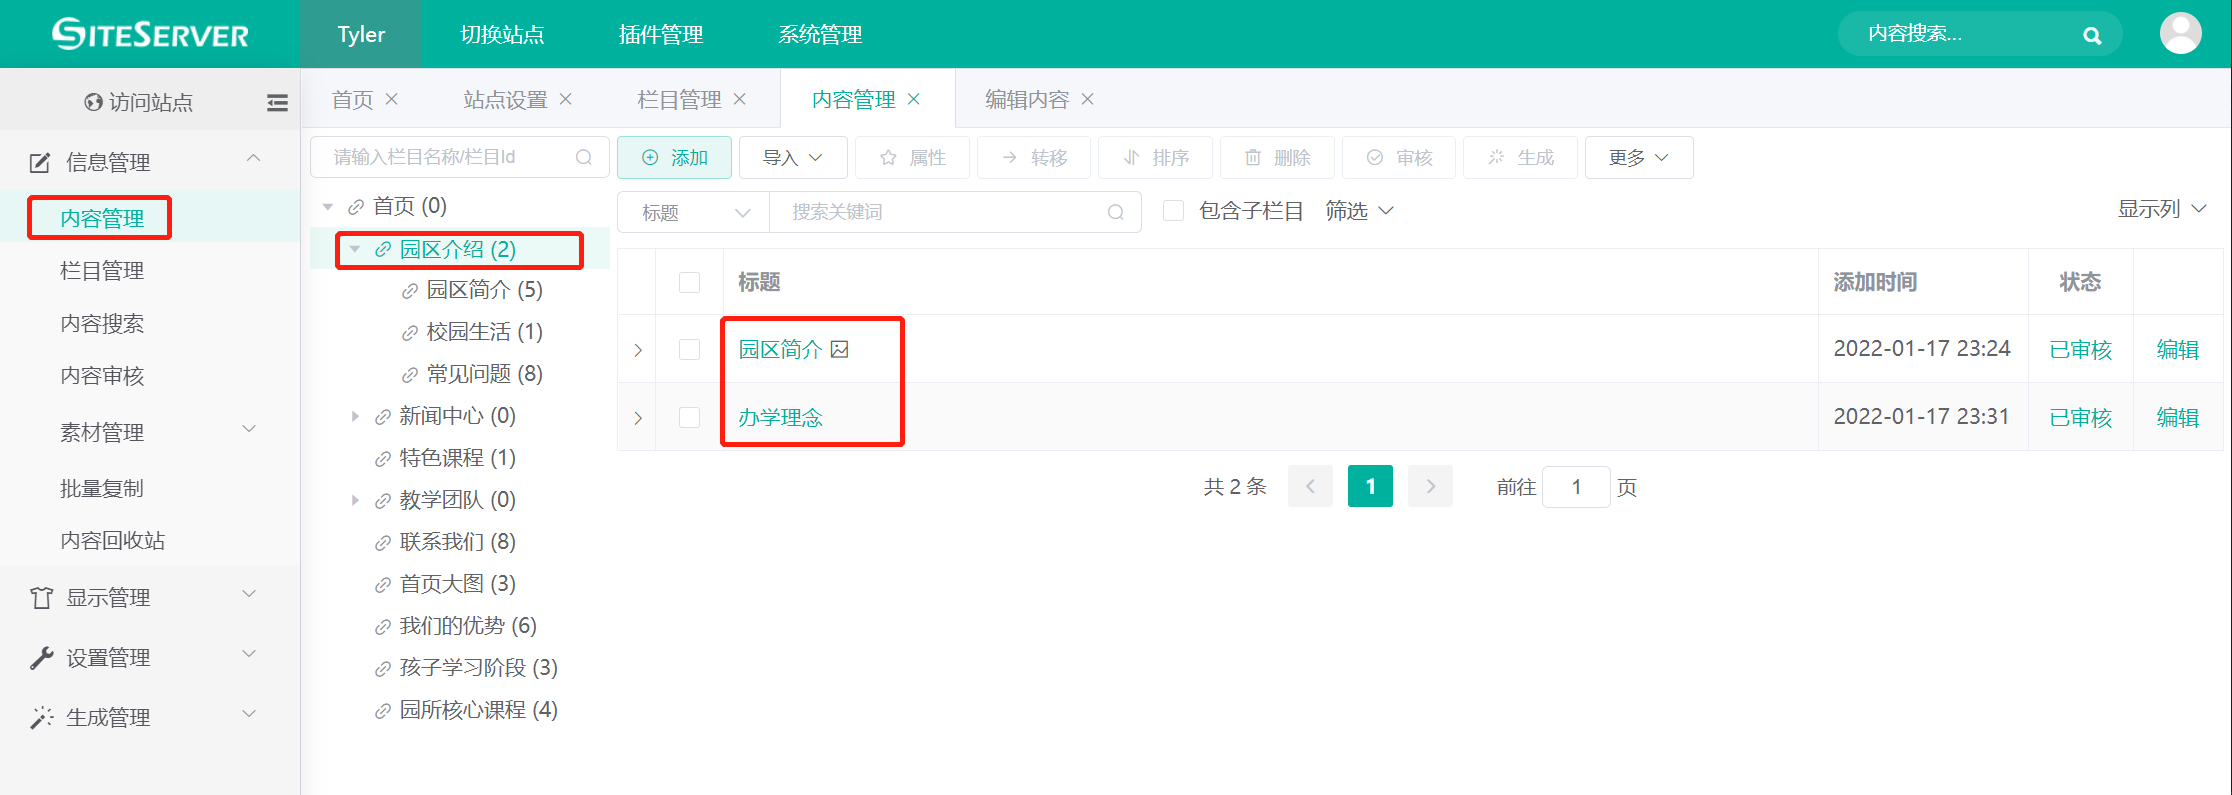This screenshot has width=2232, height=795.
Task: Close the 栏目管理 tab
Action: click(x=740, y=99)
